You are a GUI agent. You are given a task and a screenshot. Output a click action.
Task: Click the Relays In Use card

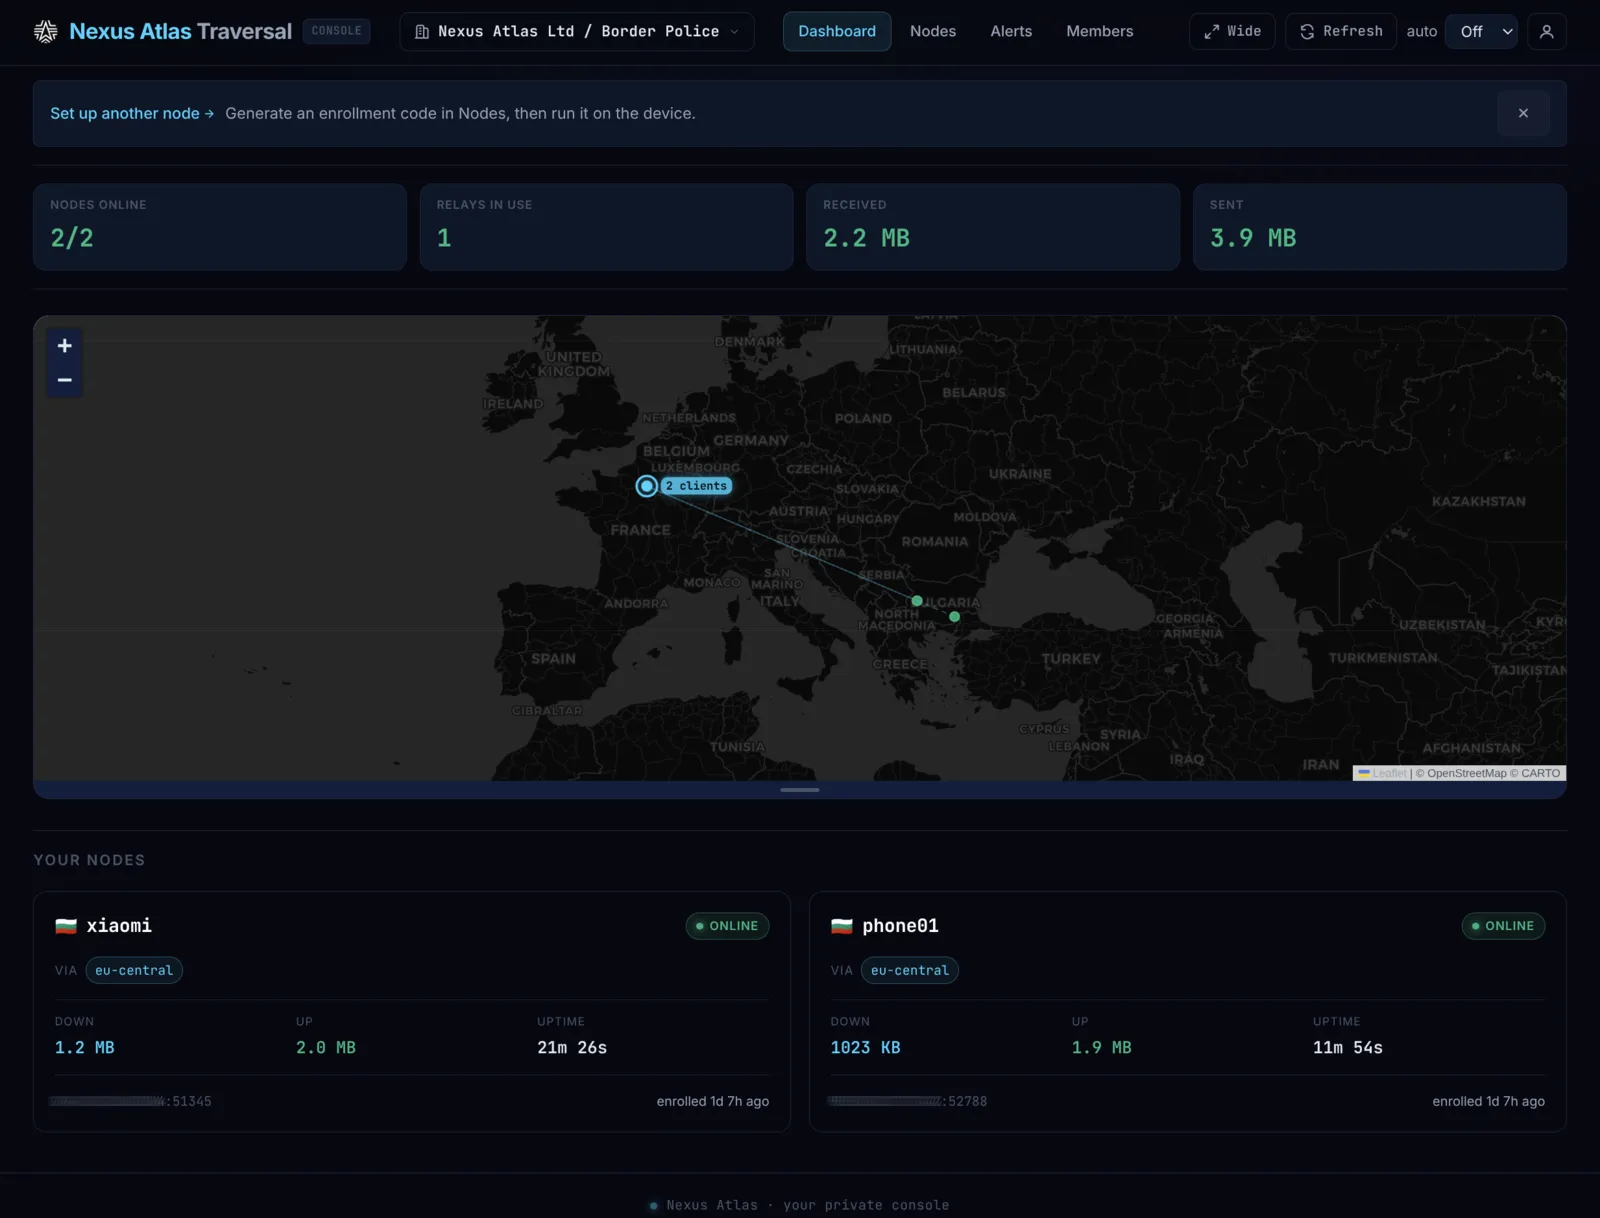(x=606, y=227)
